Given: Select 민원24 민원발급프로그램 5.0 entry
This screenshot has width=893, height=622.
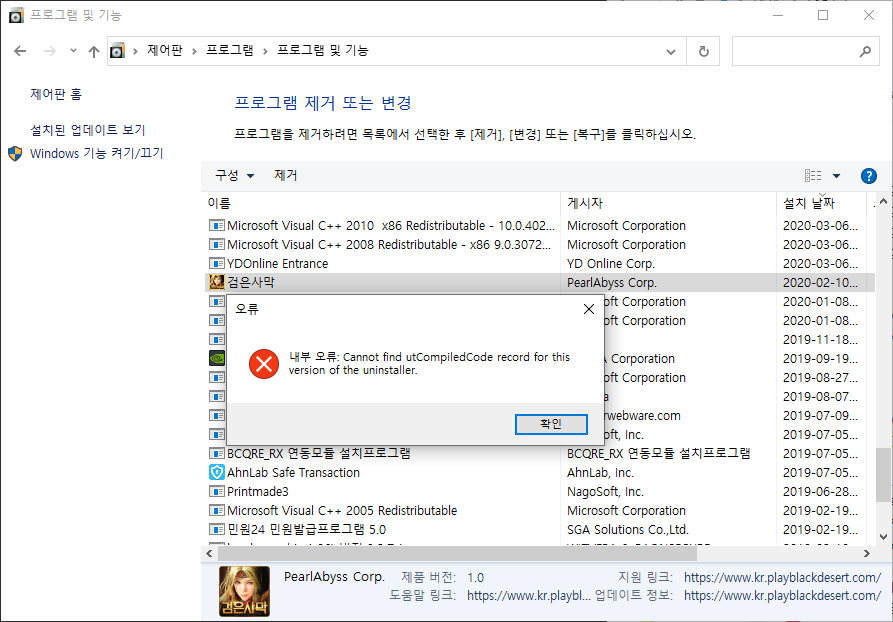Looking at the screenshot, I should pyautogui.click(x=539, y=530).
